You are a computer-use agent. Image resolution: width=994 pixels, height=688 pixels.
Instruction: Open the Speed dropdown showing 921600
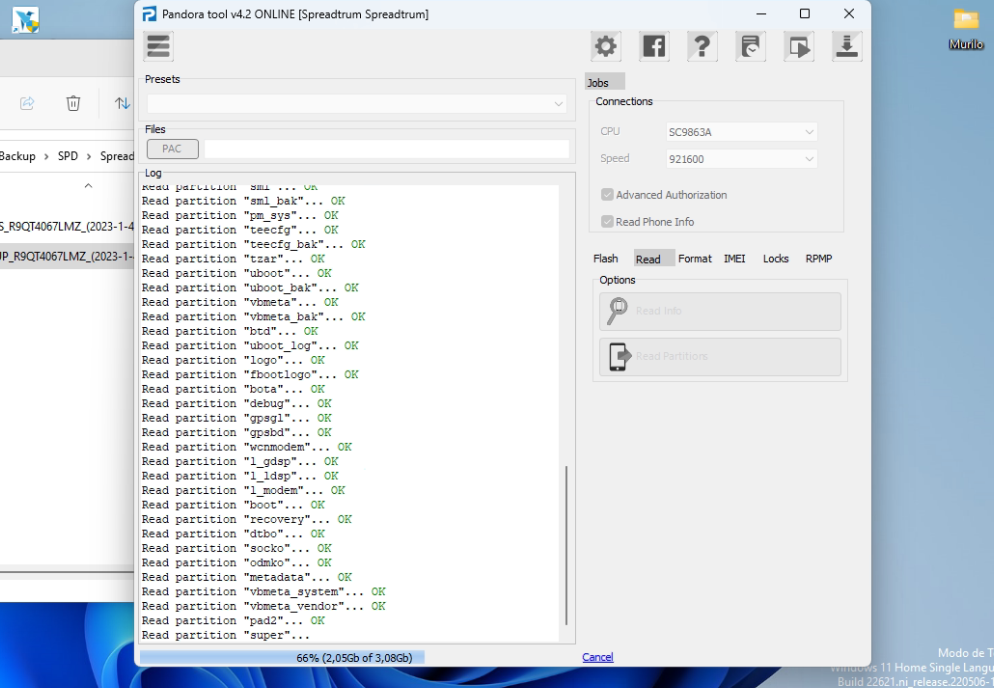pyautogui.click(x=741, y=159)
